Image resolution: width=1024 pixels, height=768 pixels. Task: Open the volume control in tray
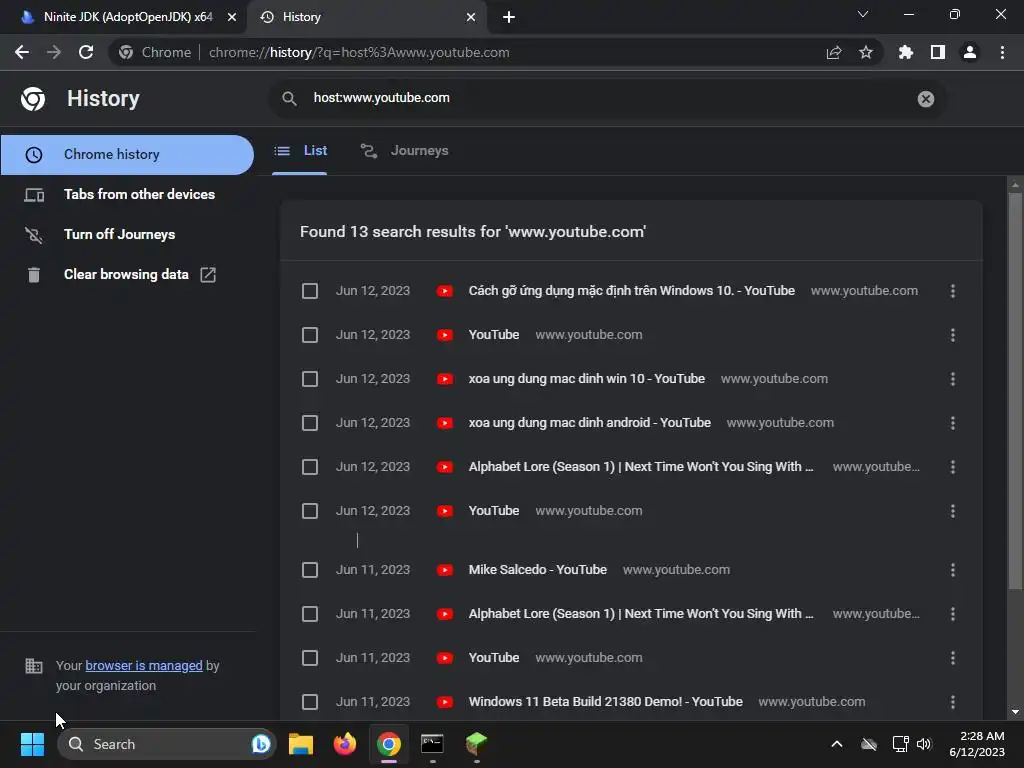pos(924,744)
